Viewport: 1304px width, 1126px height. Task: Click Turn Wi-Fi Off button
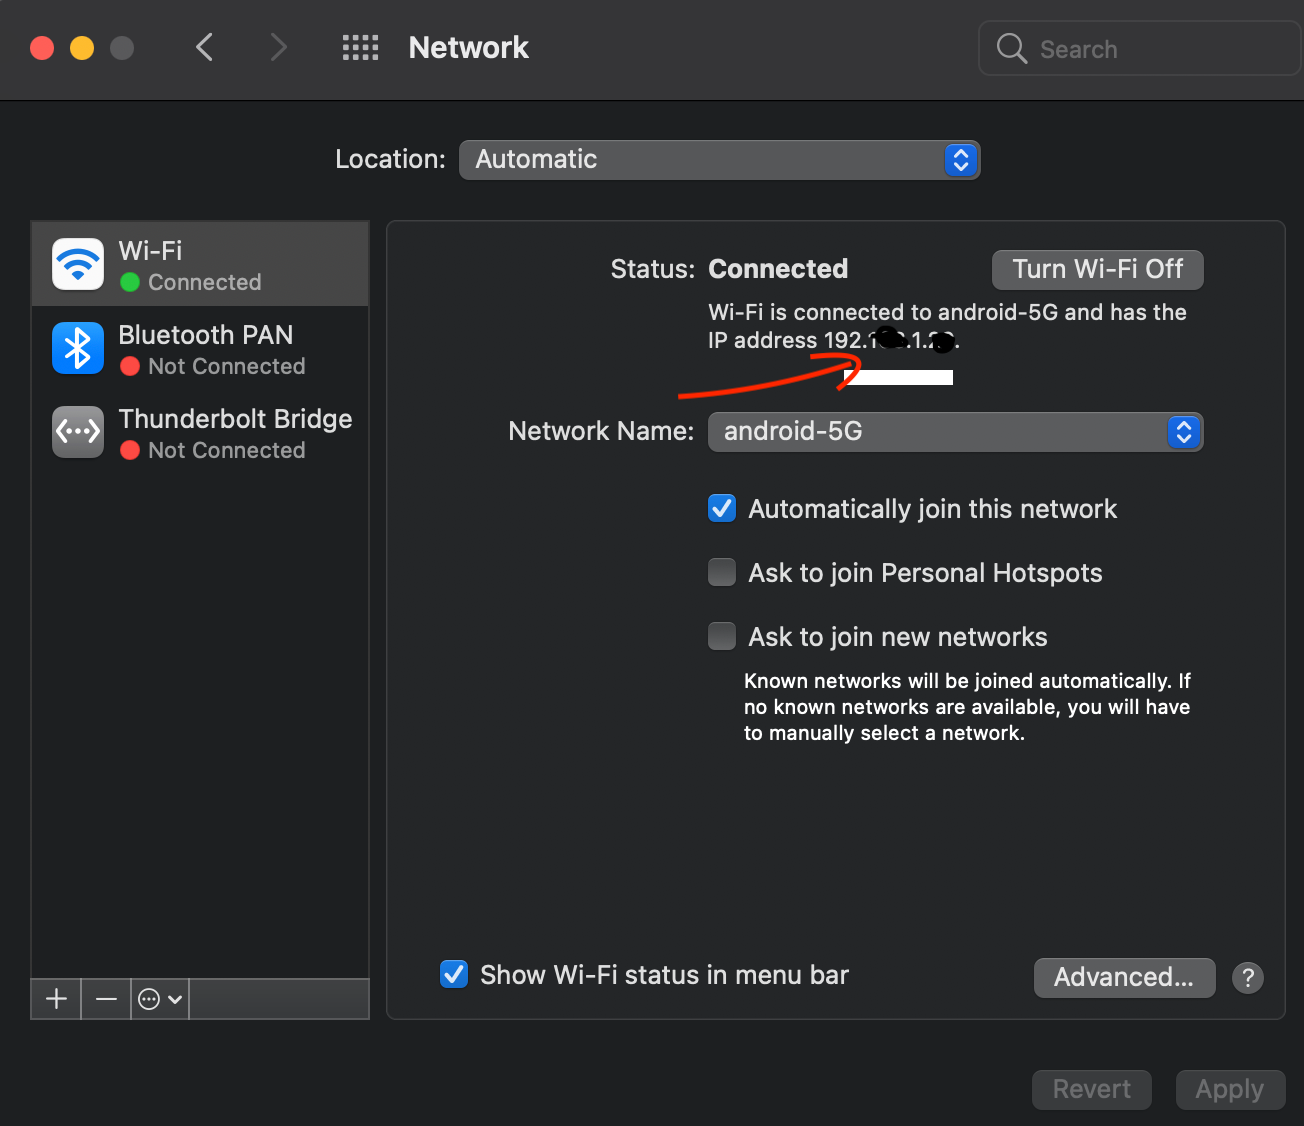point(1097,269)
